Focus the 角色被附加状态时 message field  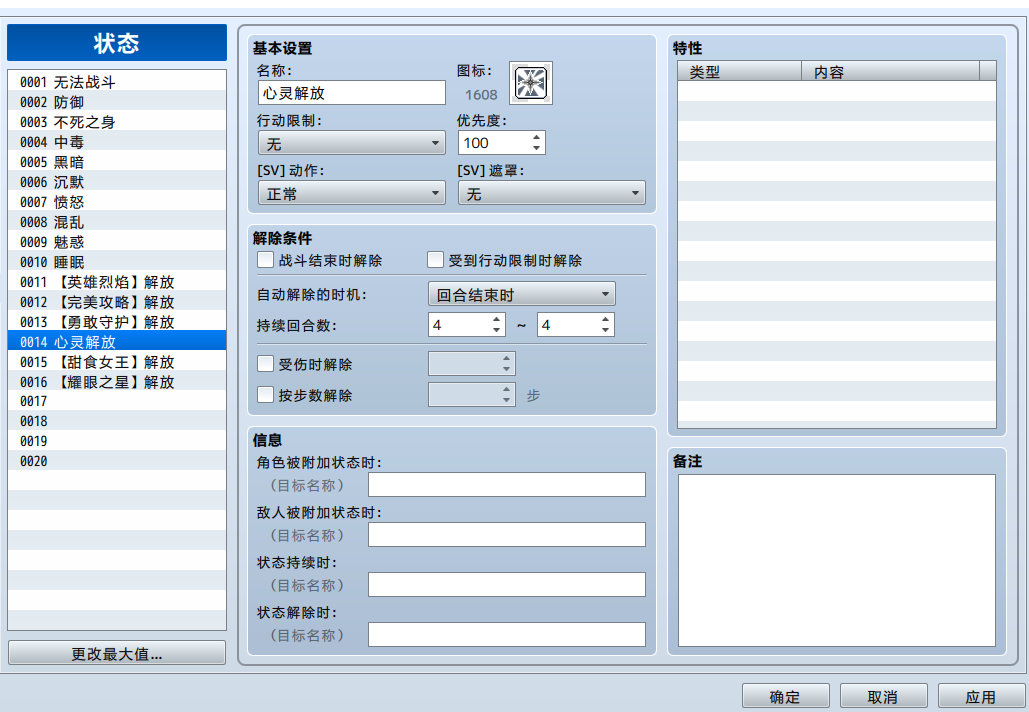[x=507, y=485]
